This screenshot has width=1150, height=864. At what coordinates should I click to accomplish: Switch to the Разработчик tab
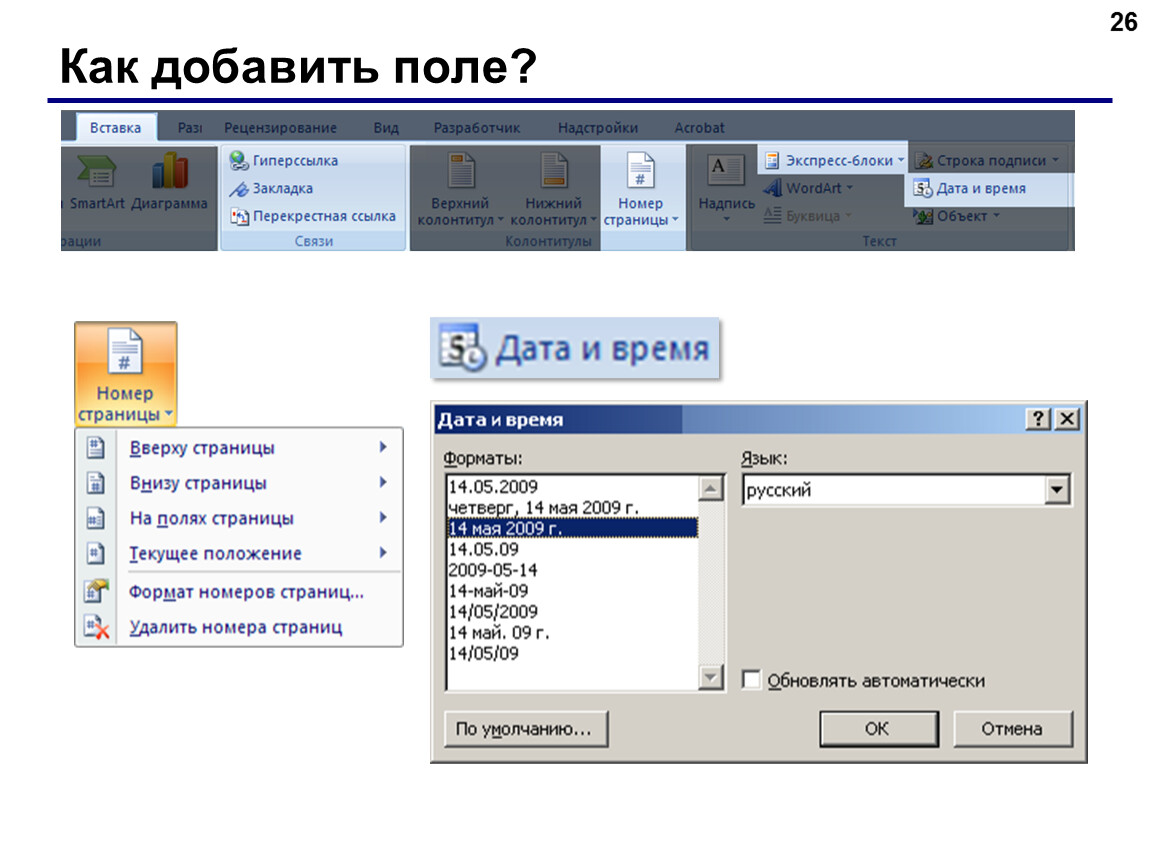pos(477,128)
